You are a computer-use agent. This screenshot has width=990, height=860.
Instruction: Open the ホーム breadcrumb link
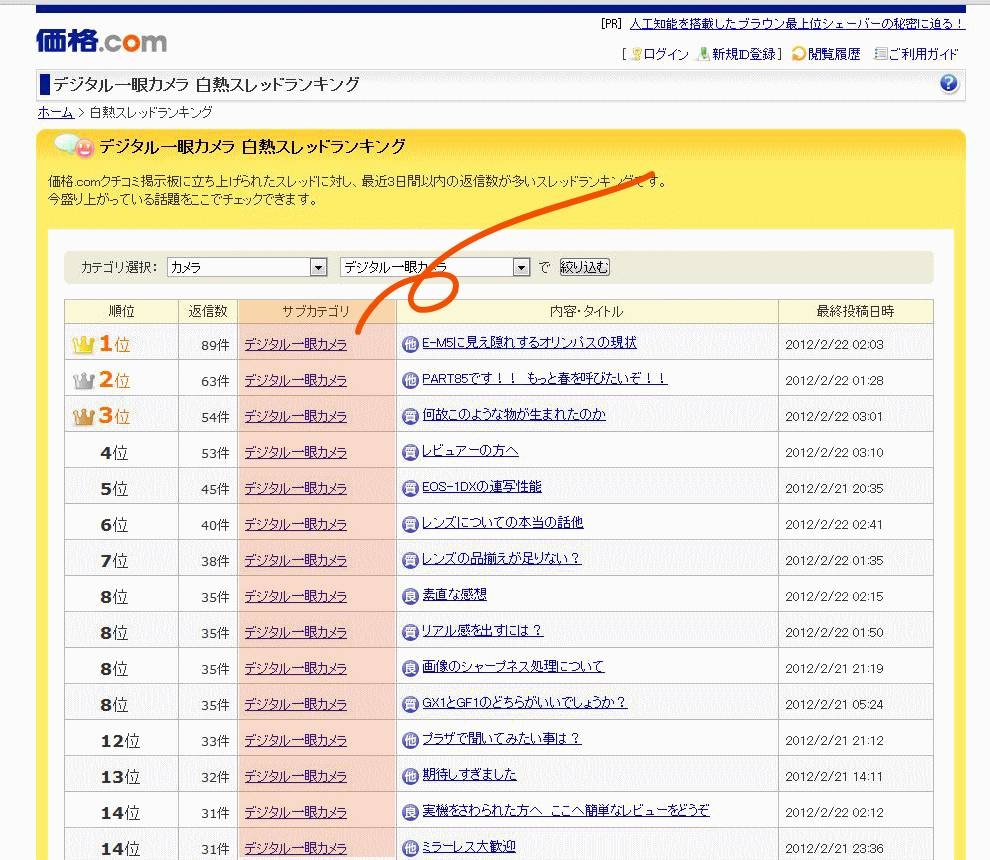tap(55, 113)
